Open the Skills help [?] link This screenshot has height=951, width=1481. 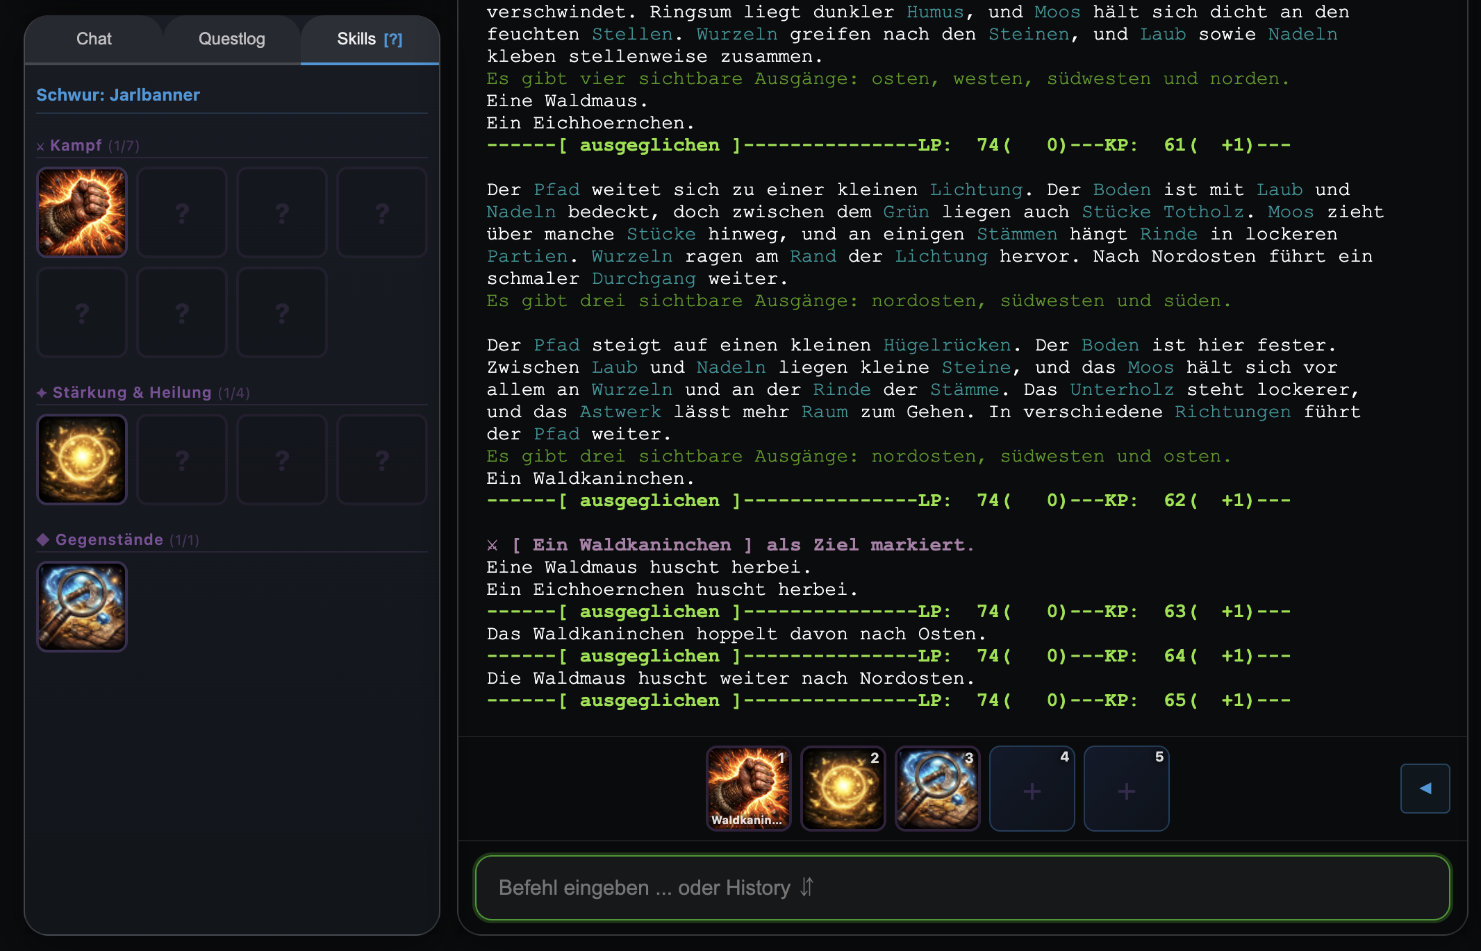[393, 40]
